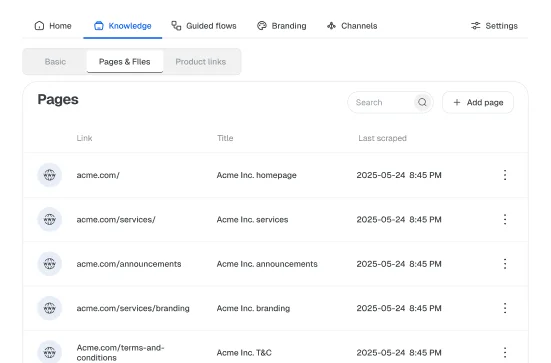This screenshot has width=551, height=363.
Task: Click the globe icon for acme.com/services/
Action: click(x=50, y=219)
